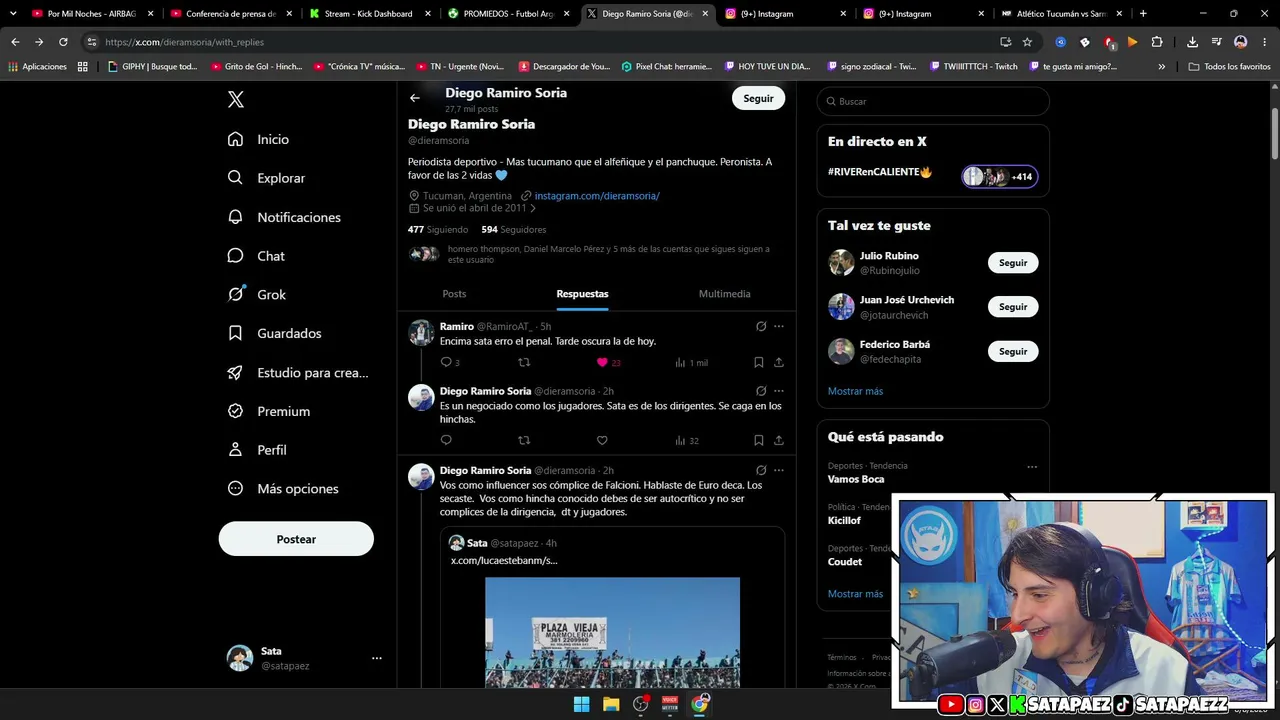
Task: Open Grok actions on 'Vos como influencer' tweet
Action: tap(761, 470)
